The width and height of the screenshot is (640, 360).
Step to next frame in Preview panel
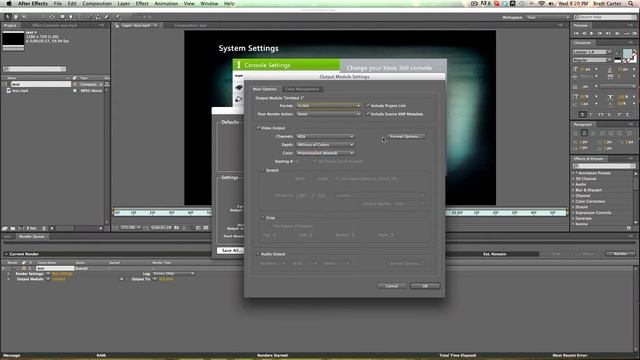click(600, 33)
